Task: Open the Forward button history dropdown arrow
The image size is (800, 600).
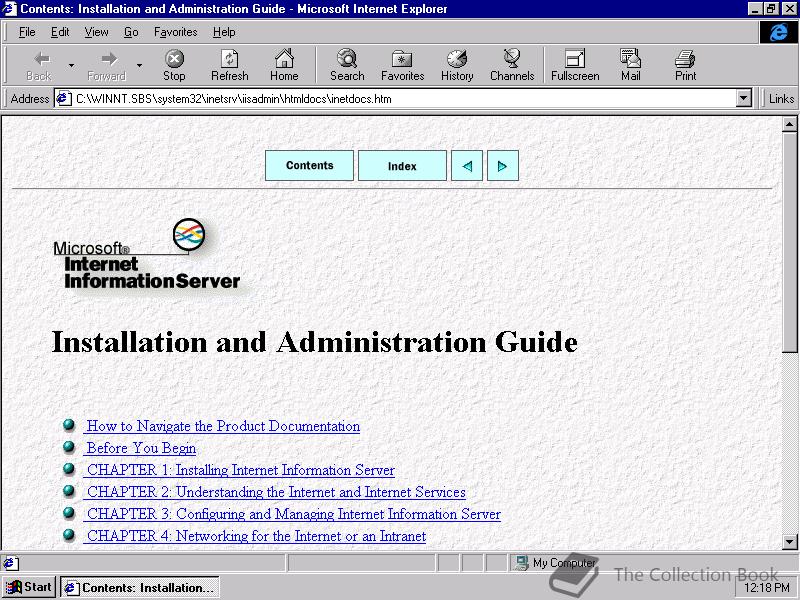Action: pos(139,65)
